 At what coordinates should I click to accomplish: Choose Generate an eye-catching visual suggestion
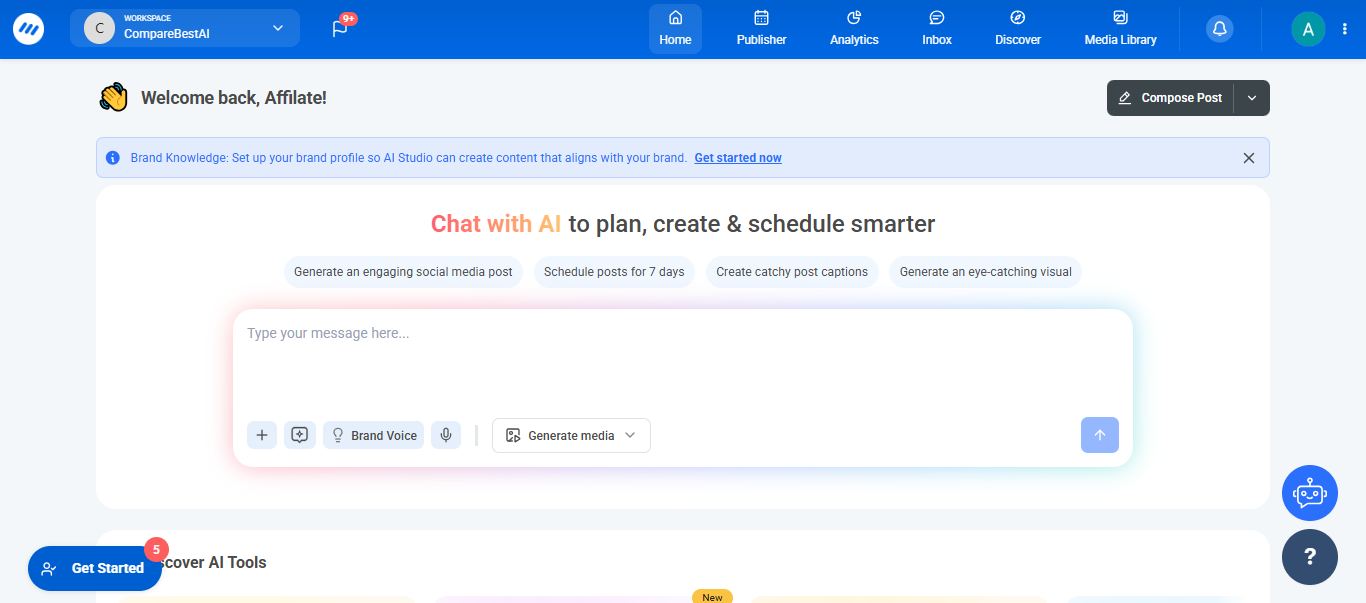click(985, 272)
